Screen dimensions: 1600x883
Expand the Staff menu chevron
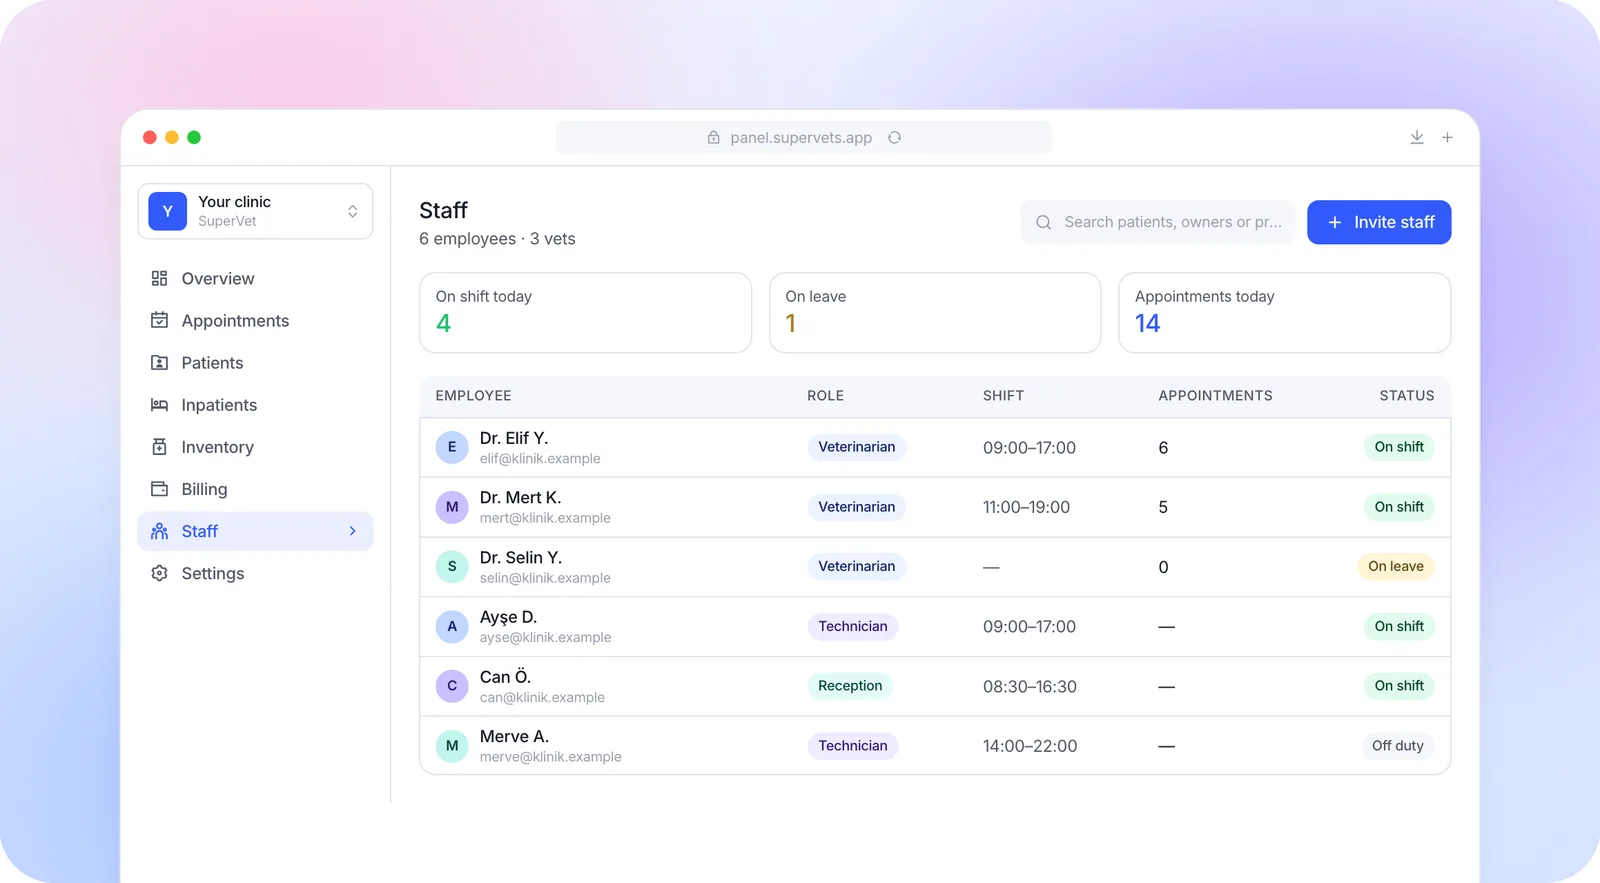click(x=352, y=531)
